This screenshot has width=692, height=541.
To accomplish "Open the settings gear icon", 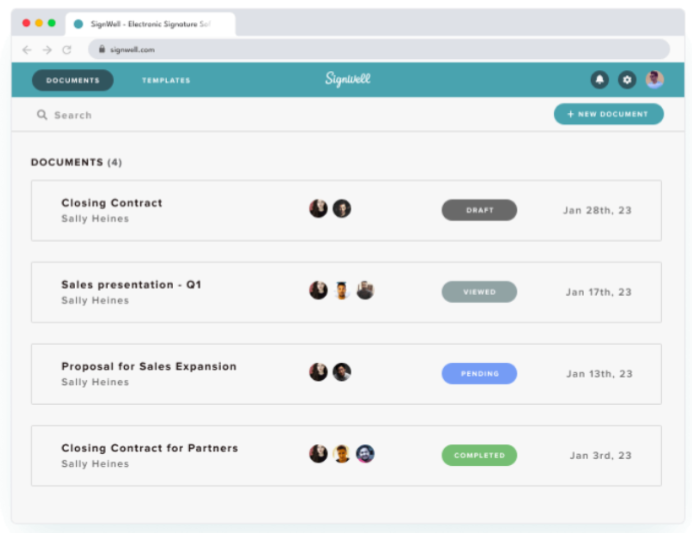I will [627, 80].
